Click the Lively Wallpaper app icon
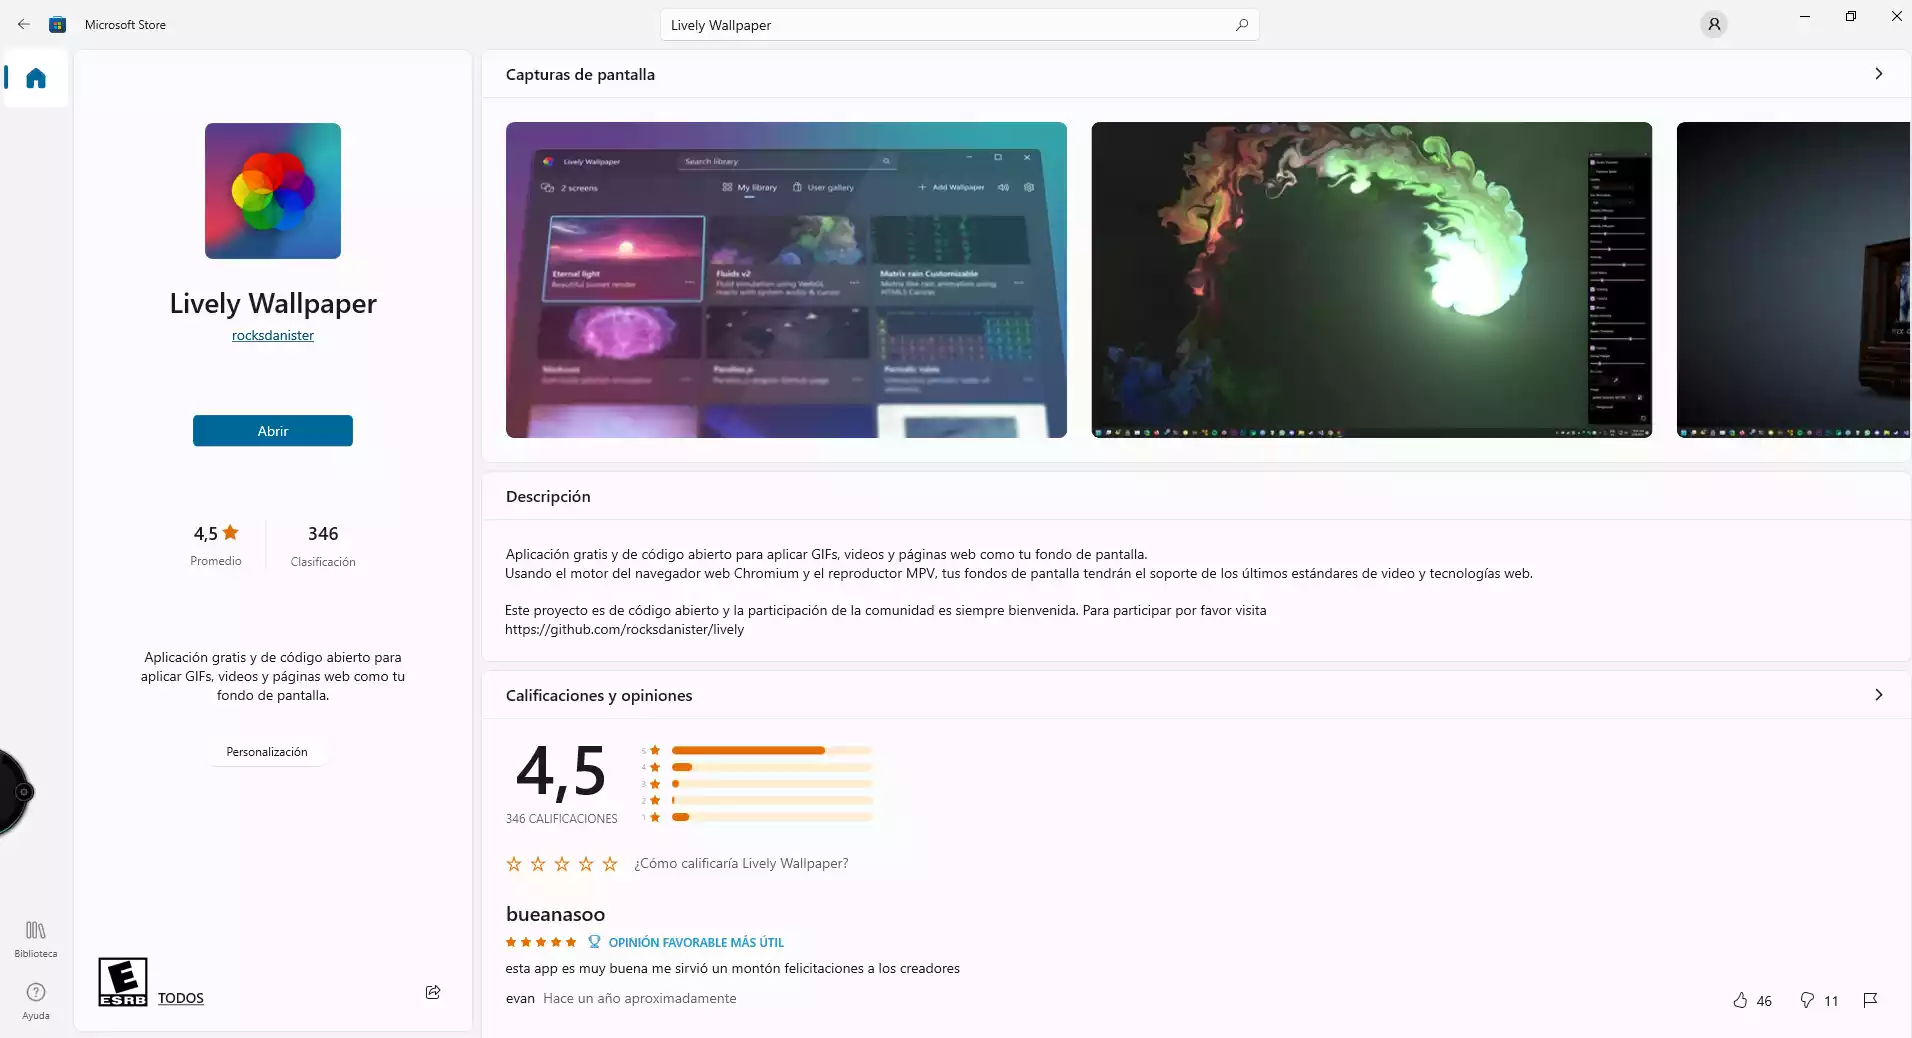 click(273, 191)
